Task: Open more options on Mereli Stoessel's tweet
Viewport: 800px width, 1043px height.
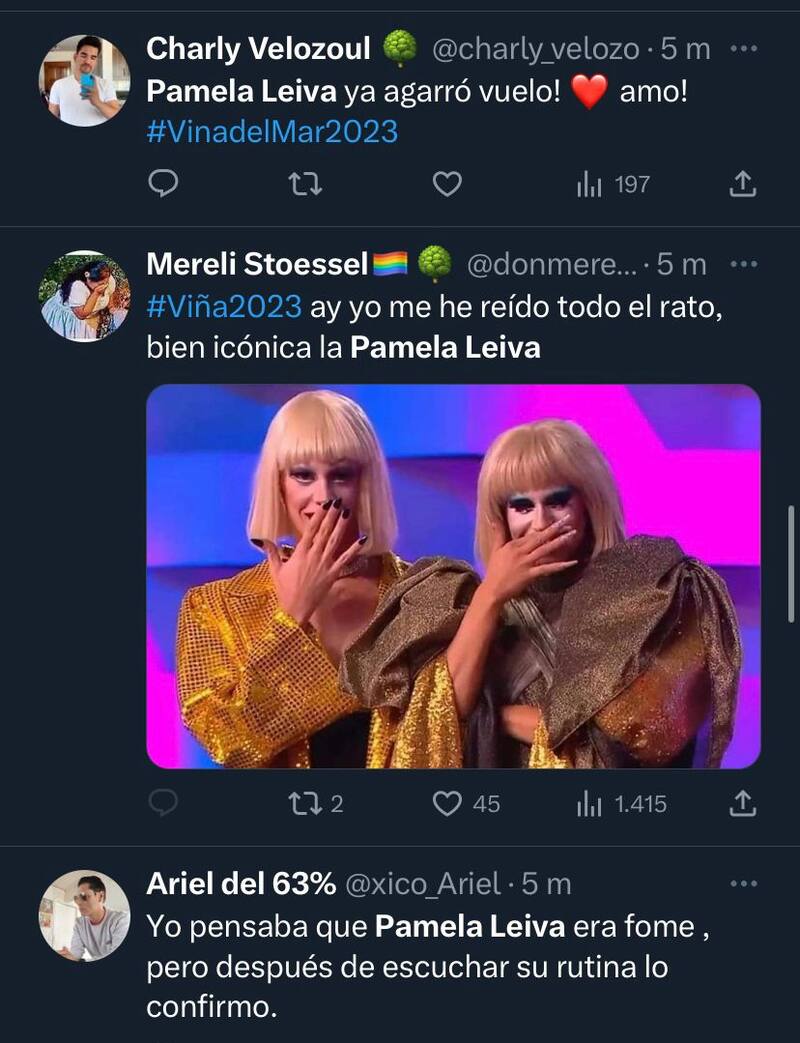Action: pos(744,264)
